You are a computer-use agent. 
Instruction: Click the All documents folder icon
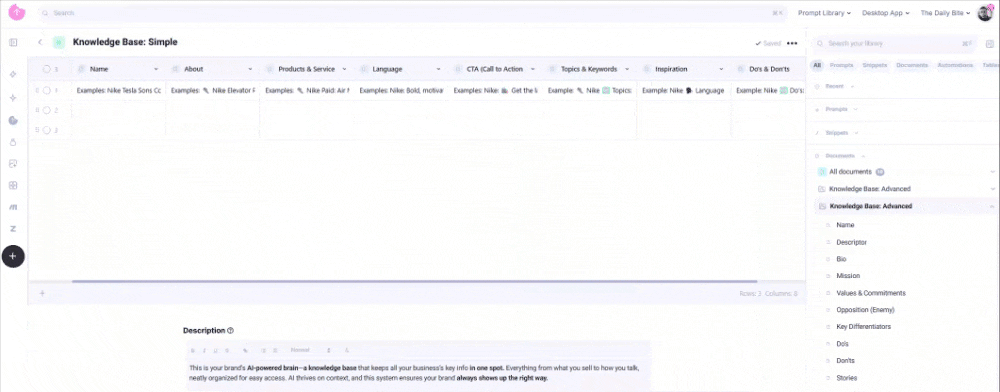[822, 171]
